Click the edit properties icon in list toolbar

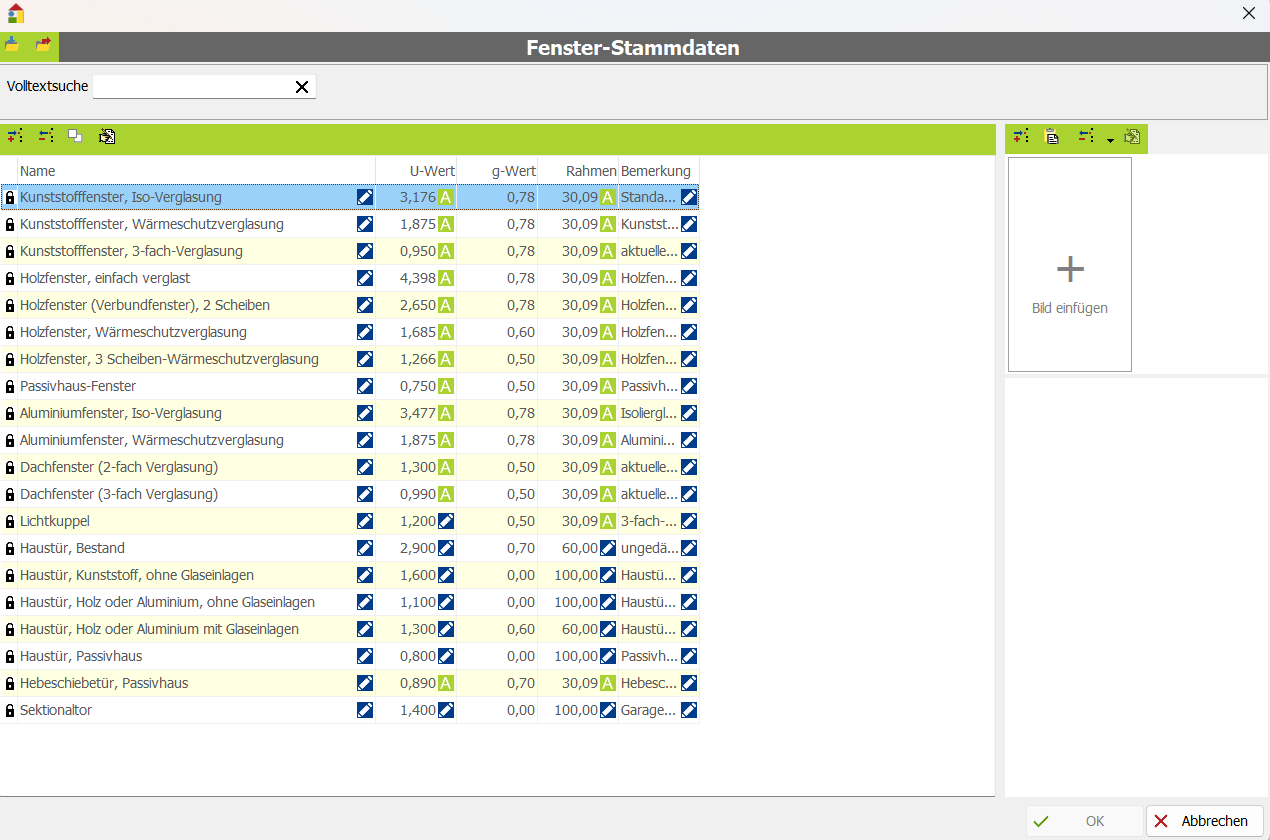pyautogui.click(x=107, y=136)
